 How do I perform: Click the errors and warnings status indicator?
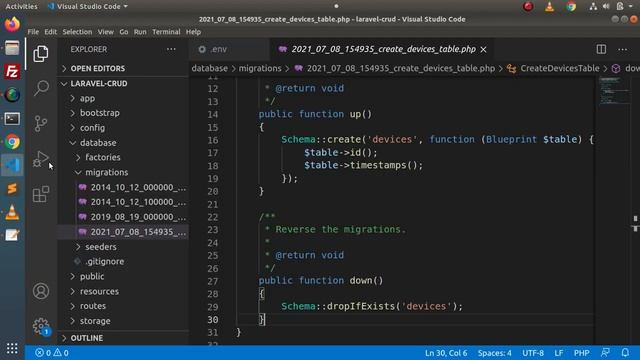pyautogui.click(x=52, y=353)
